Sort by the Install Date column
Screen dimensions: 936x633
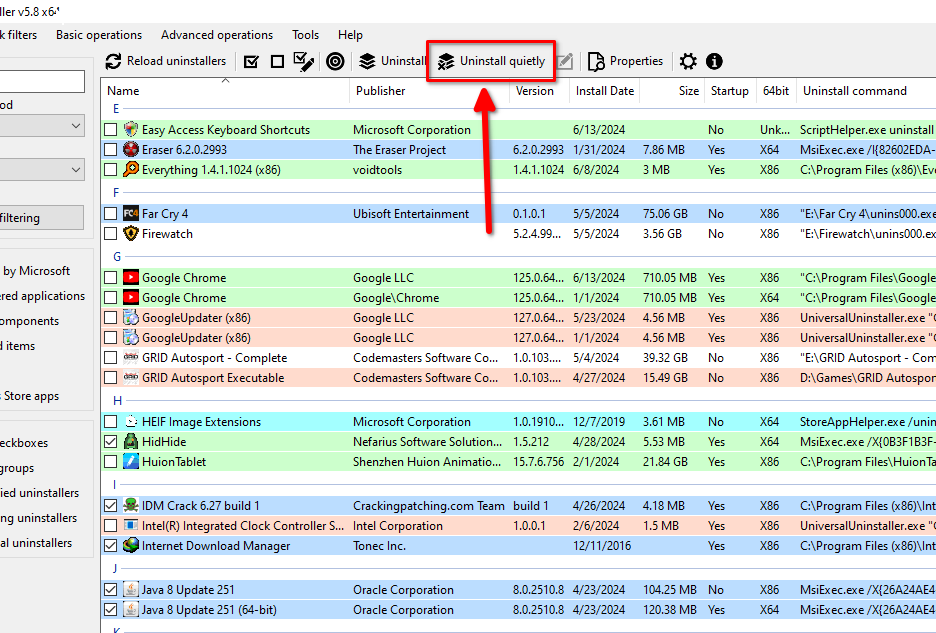tap(604, 91)
